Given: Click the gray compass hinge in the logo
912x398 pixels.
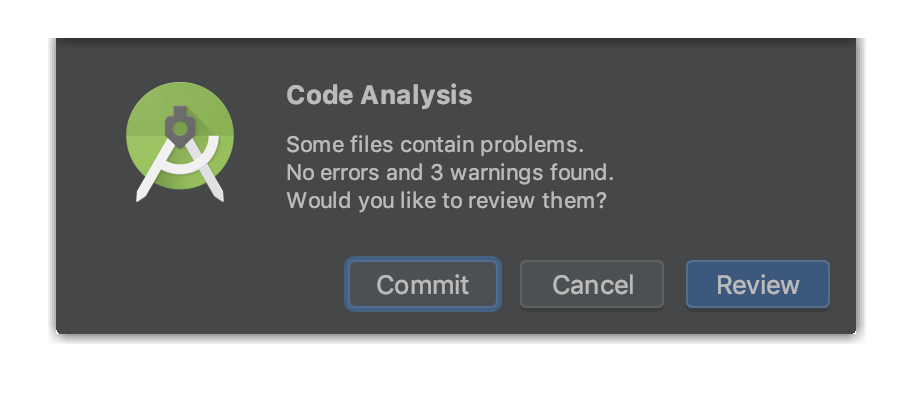Looking at the screenshot, I should point(180,126).
